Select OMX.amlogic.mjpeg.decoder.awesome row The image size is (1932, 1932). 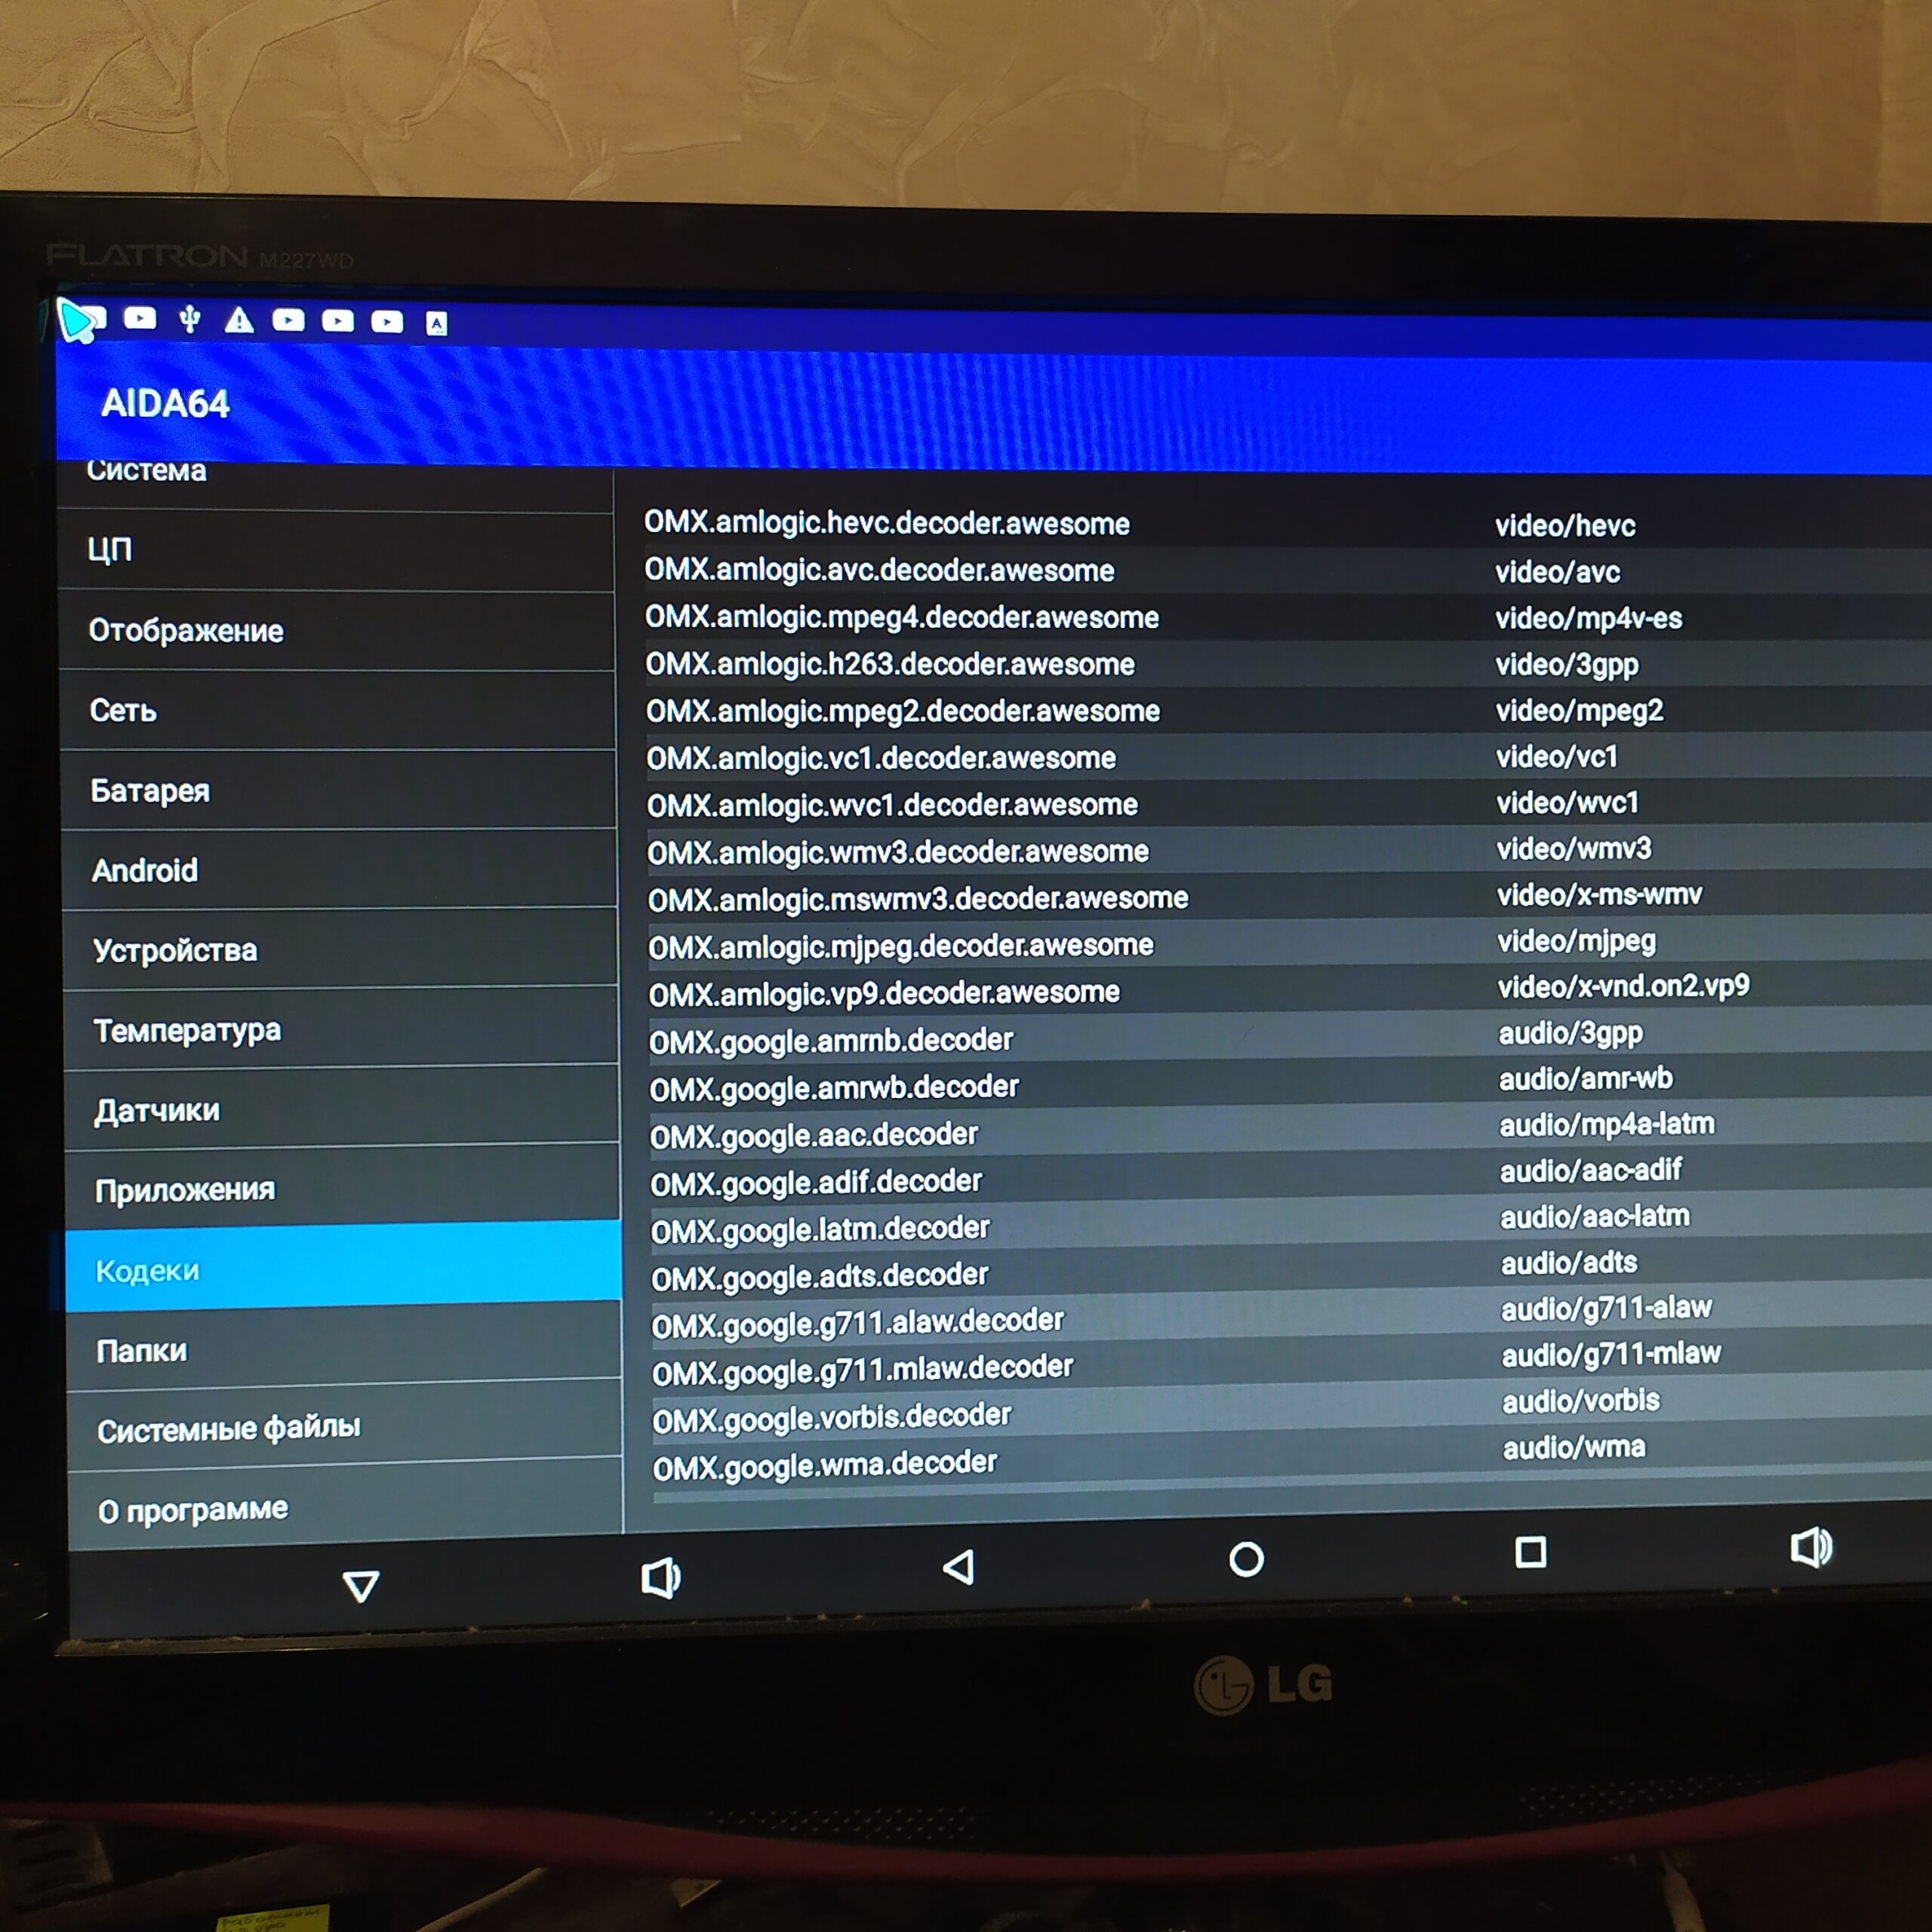pyautogui.click(x=1290, y=943)
